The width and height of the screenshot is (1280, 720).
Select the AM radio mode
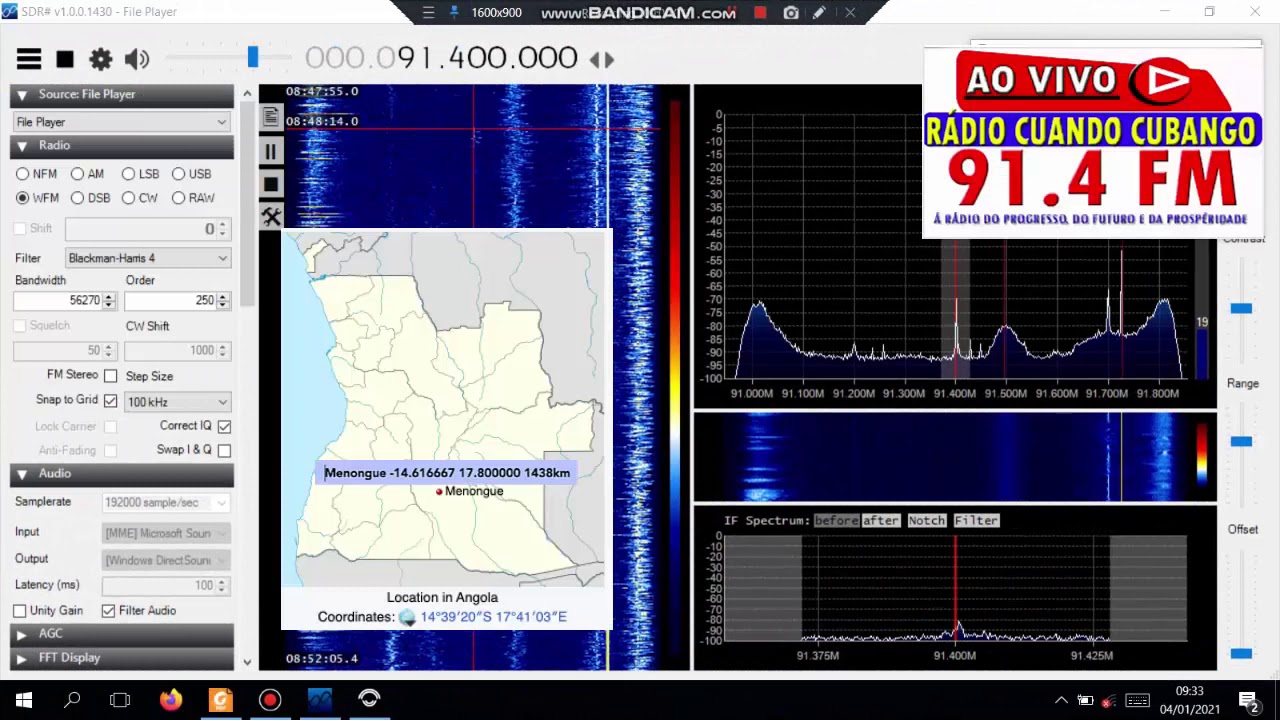tap(77, 174)
